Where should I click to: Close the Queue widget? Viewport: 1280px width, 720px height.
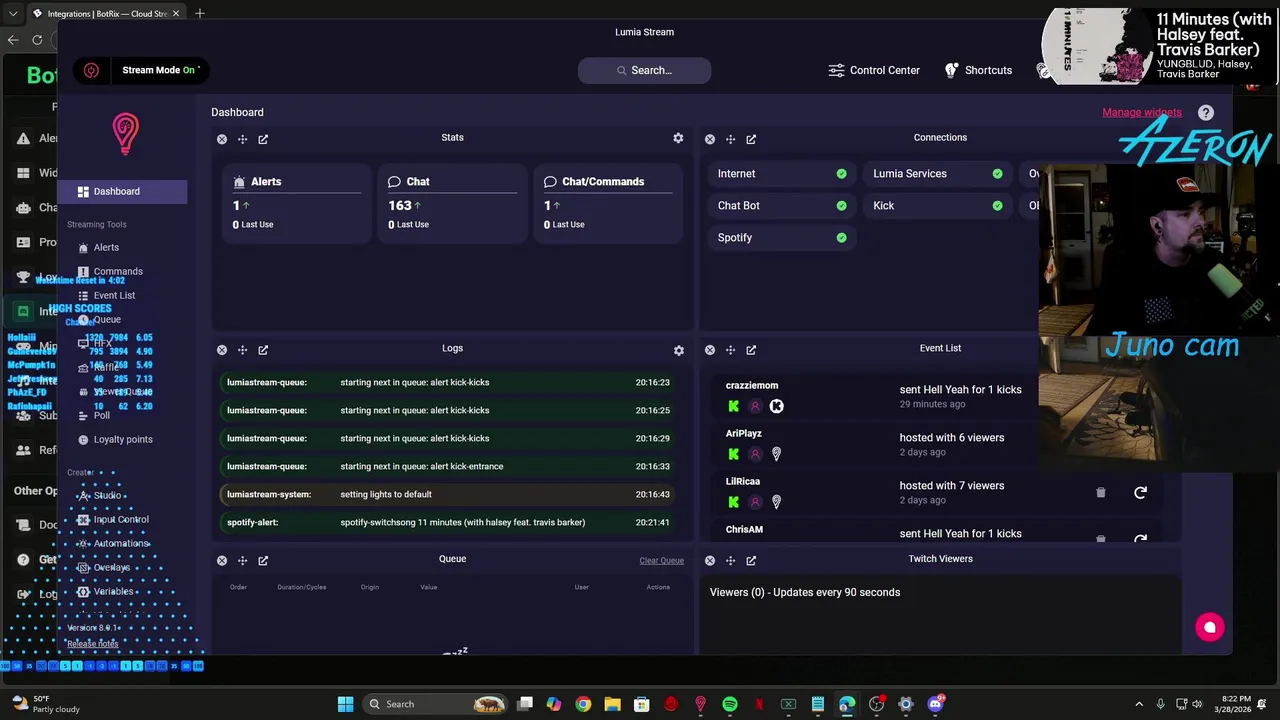(x=222, y=561)
